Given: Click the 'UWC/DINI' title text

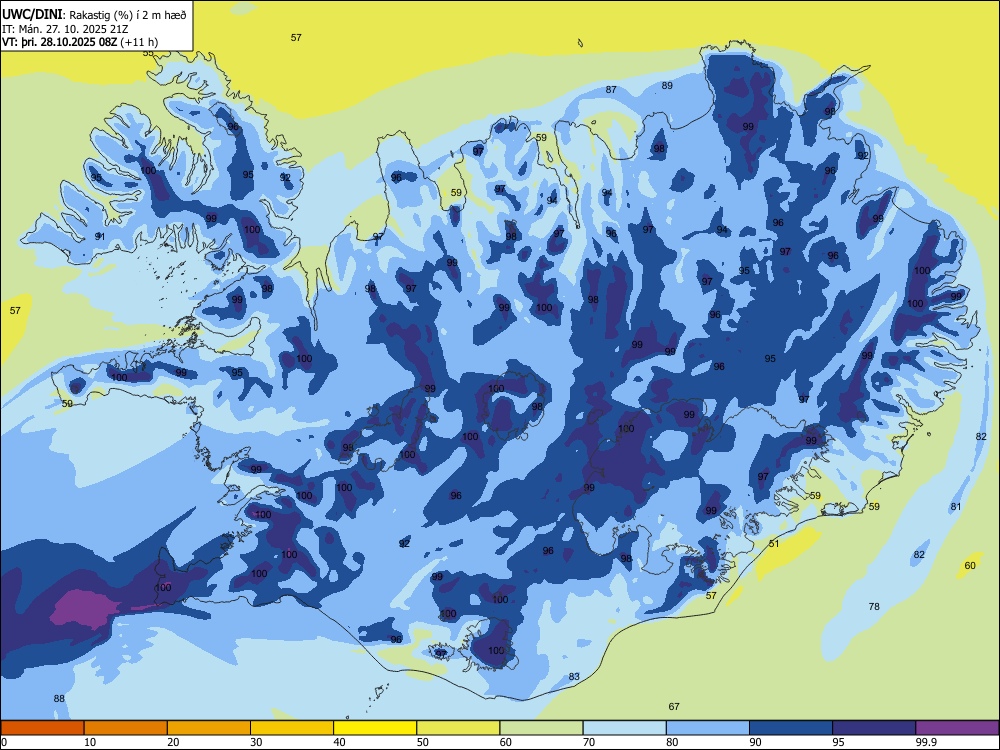Looking at the screenshot, I should [32, 15].
